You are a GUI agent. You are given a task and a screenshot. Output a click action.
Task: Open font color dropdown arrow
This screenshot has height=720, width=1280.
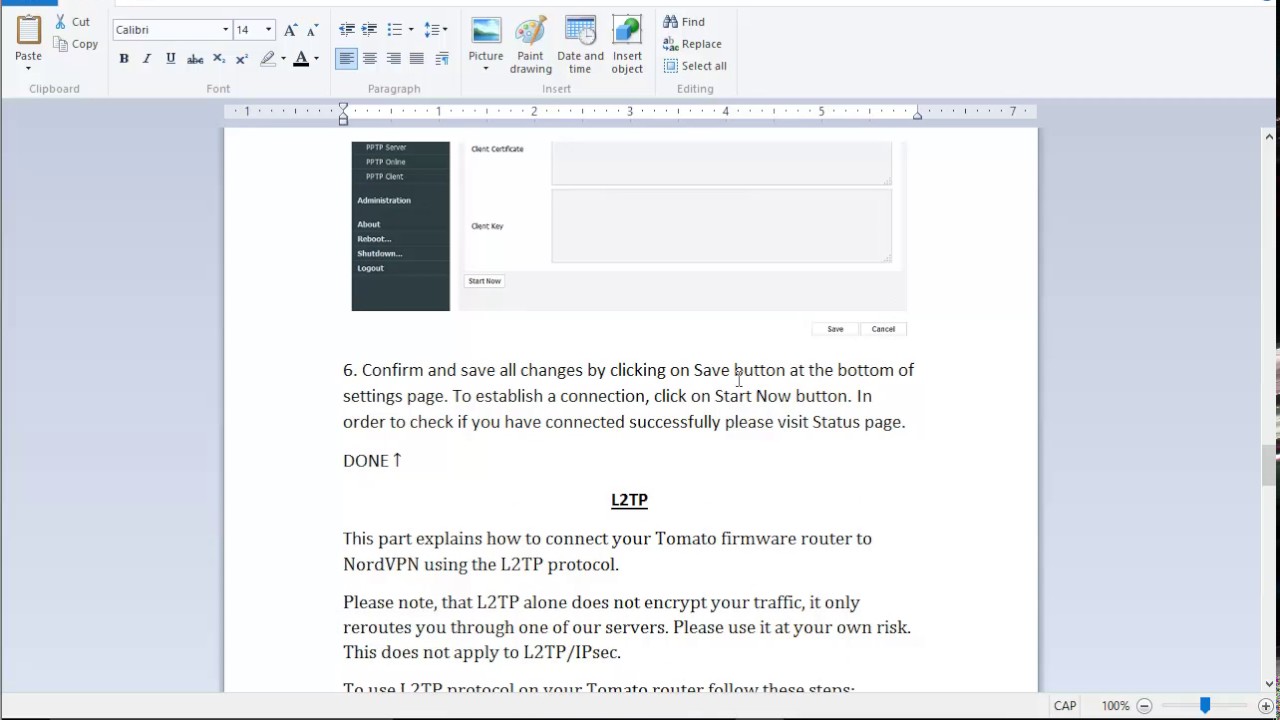click(x=316, y=59)
